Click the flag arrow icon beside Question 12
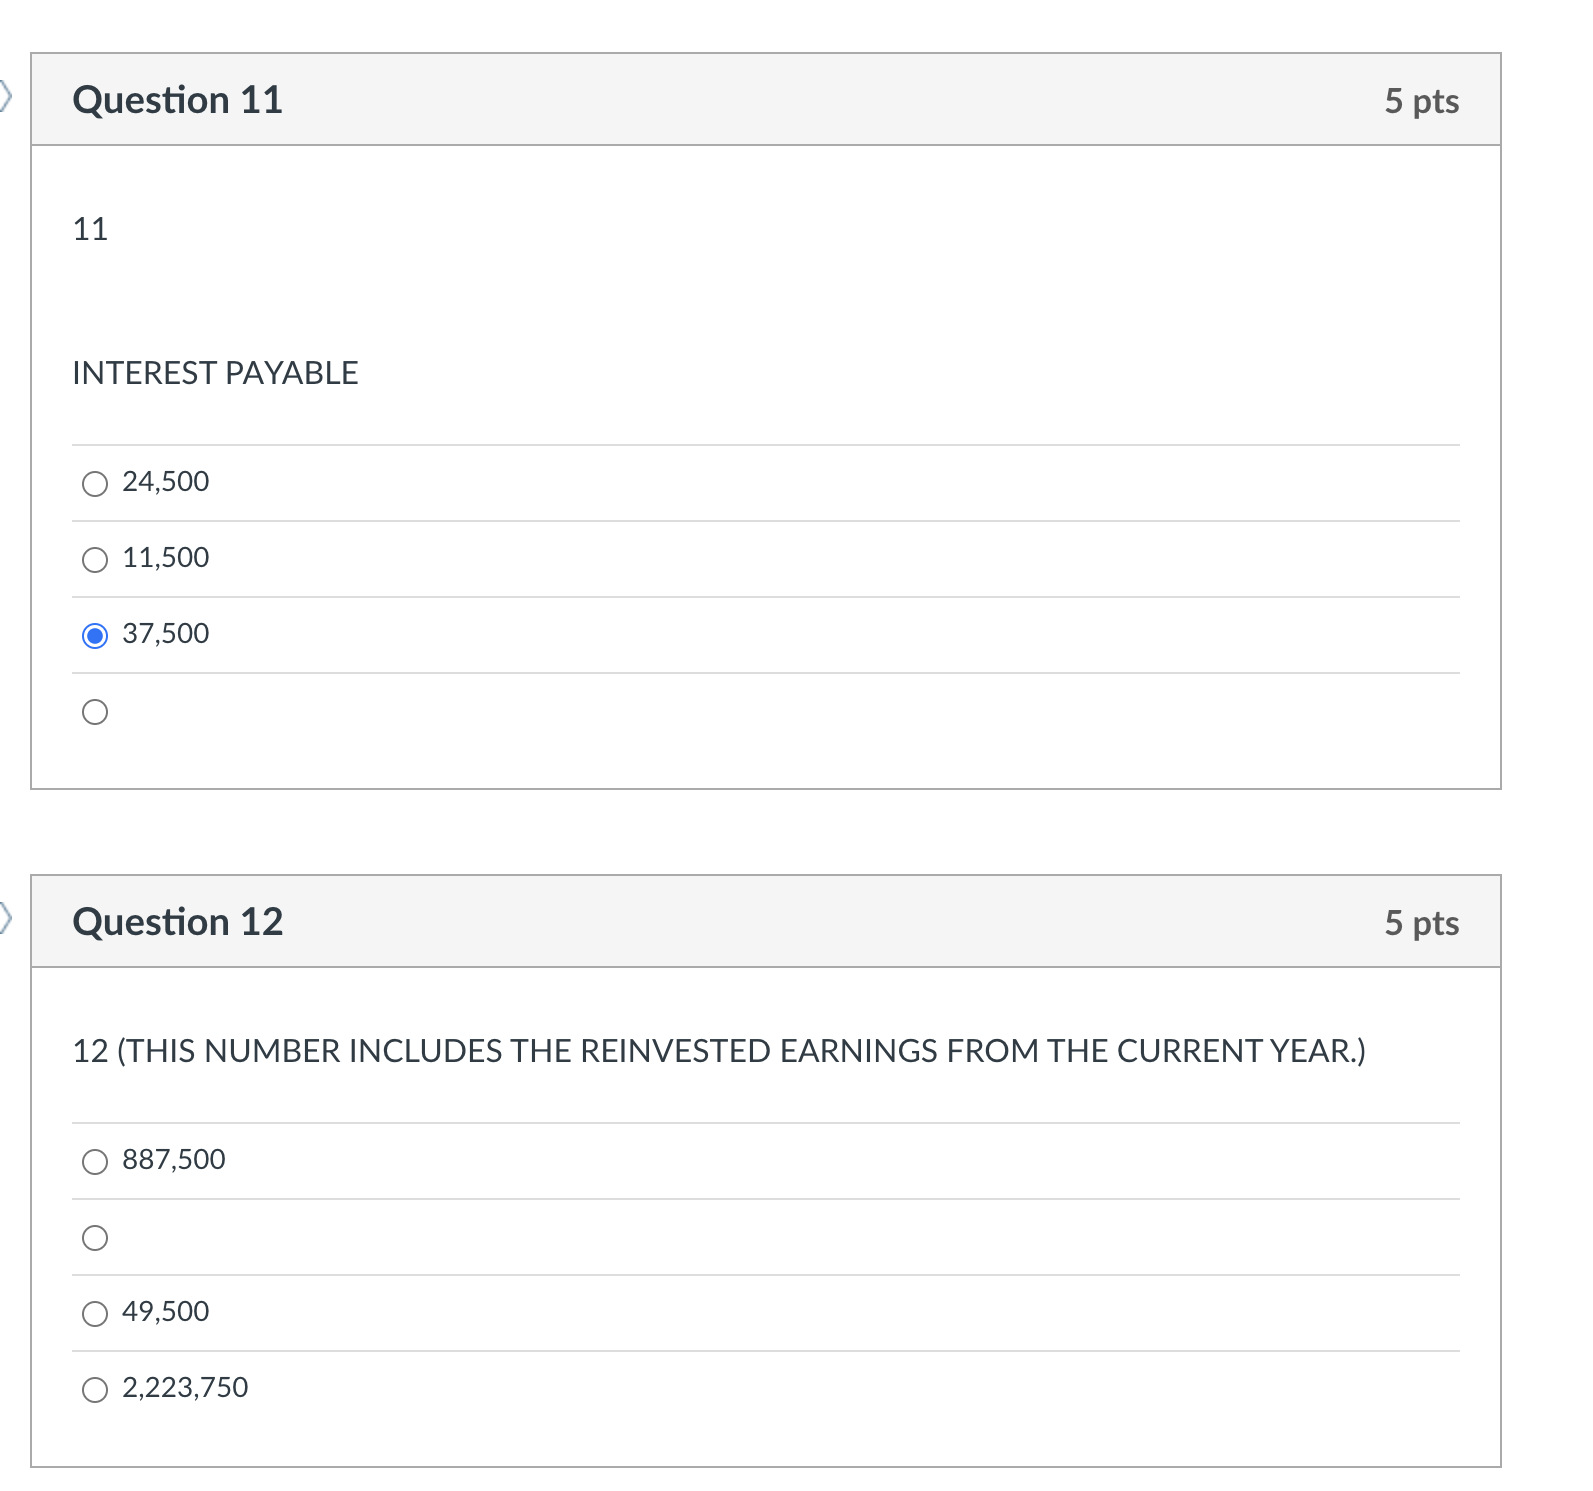 click(x=6, y=917)
